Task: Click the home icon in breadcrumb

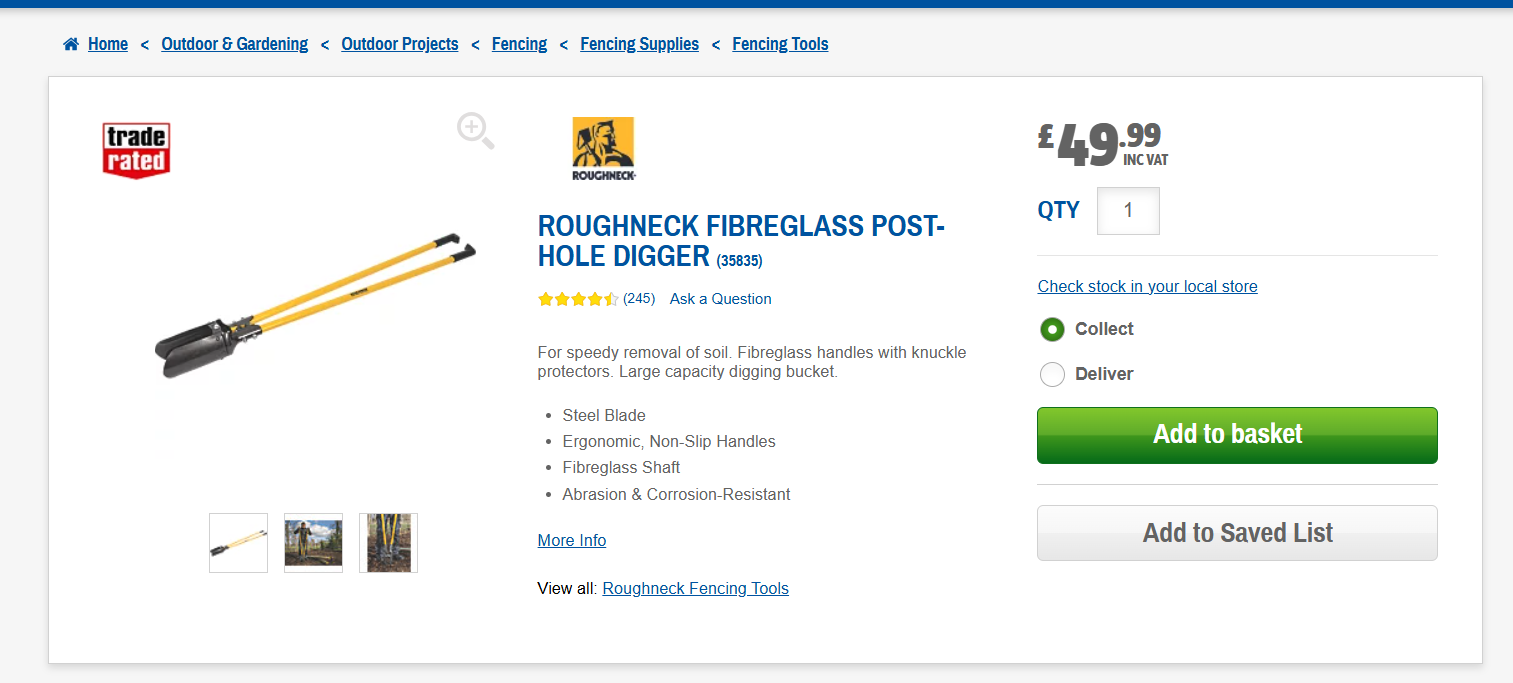Action: pos(71,44)
